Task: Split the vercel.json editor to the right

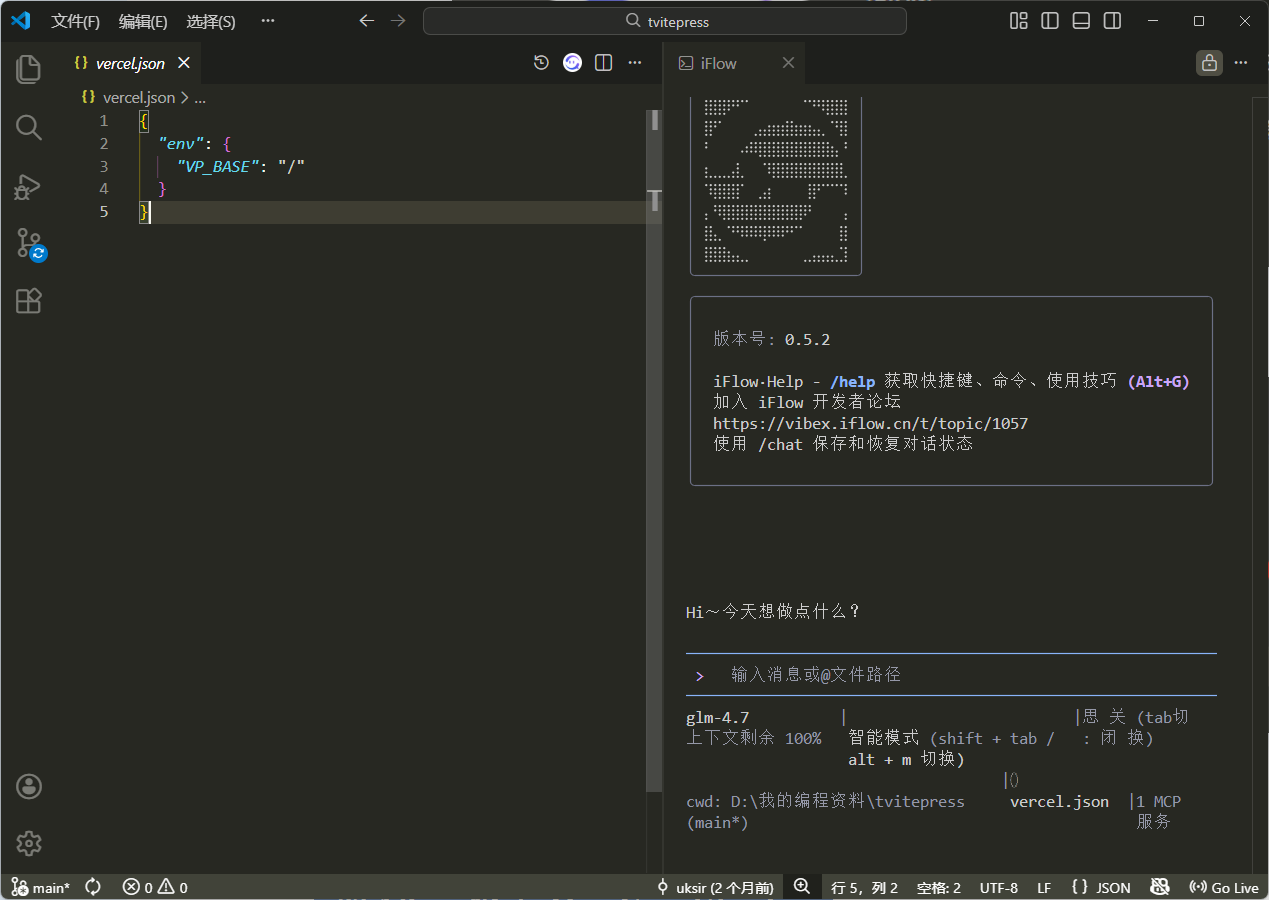Action: 603,63
